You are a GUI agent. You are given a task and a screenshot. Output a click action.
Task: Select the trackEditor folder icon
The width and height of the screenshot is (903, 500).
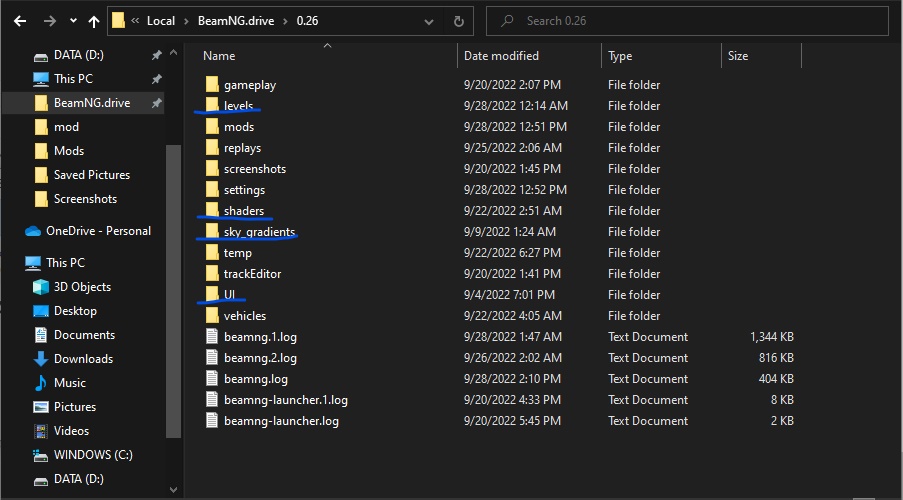(212, 274)
